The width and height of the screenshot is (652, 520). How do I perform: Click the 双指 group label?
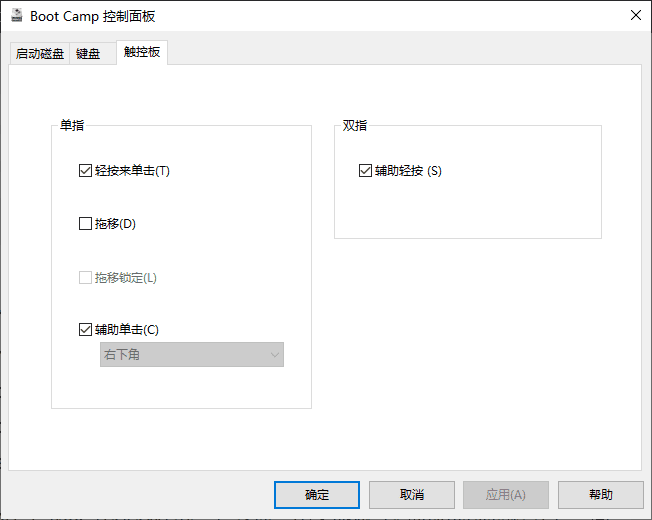(x=355, y=126)
